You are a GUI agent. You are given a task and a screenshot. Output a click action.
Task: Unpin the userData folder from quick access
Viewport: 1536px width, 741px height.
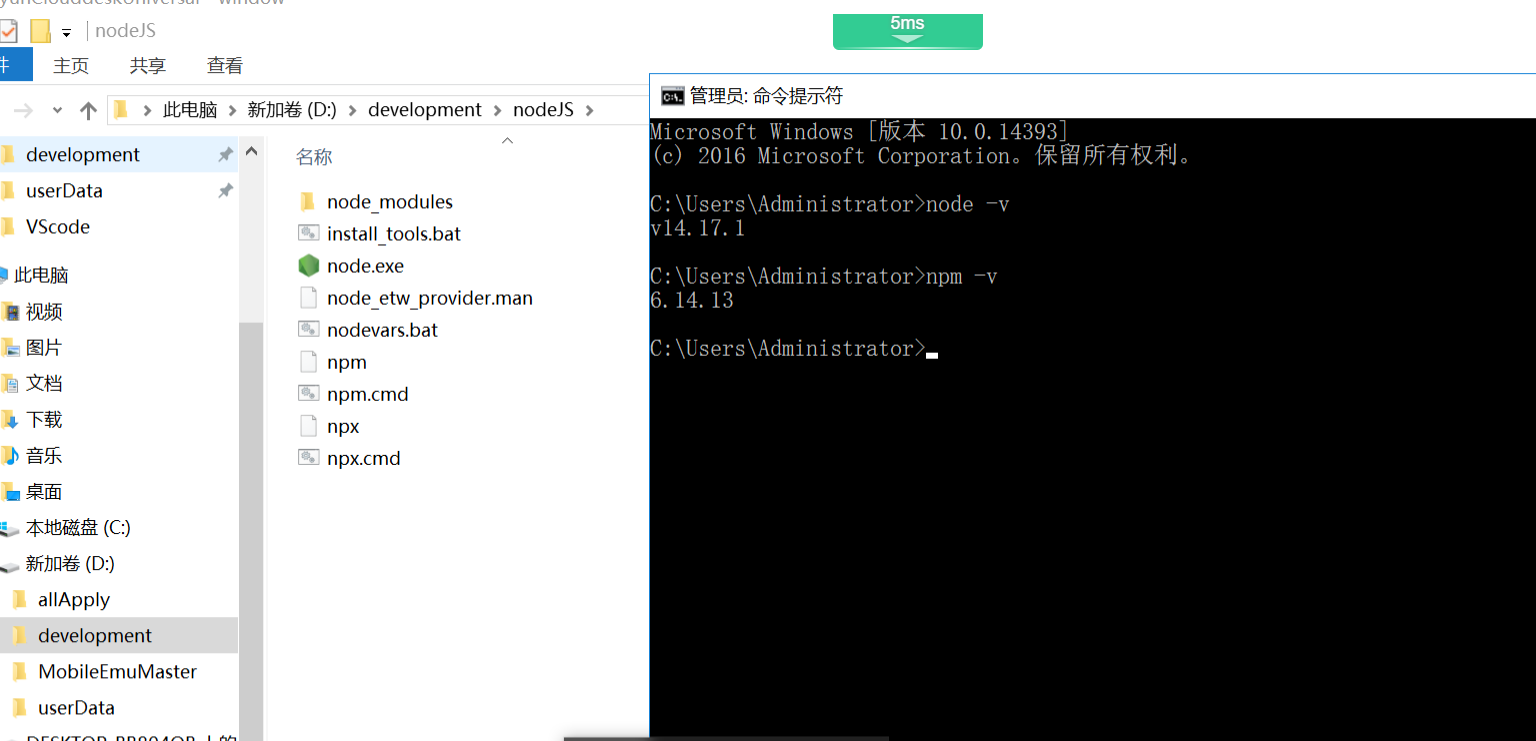click(x=227, y=190)
